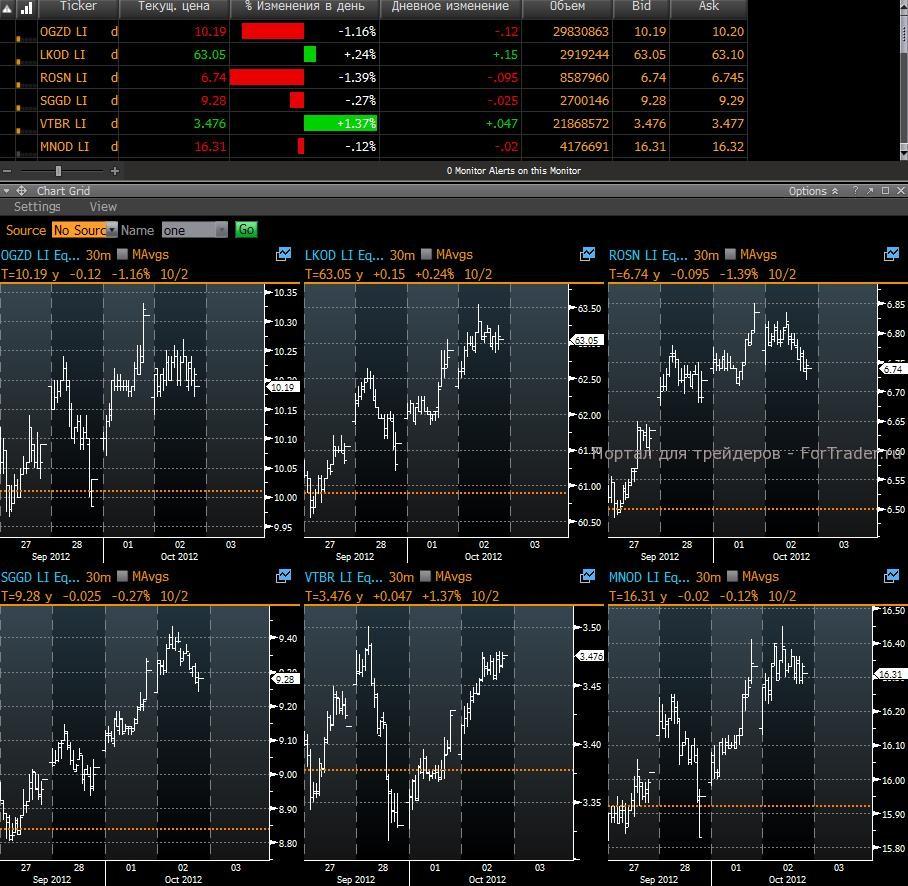Enable MAvgs checkbox on ROSN chart

pyautogui.click(x=731, y=255)
